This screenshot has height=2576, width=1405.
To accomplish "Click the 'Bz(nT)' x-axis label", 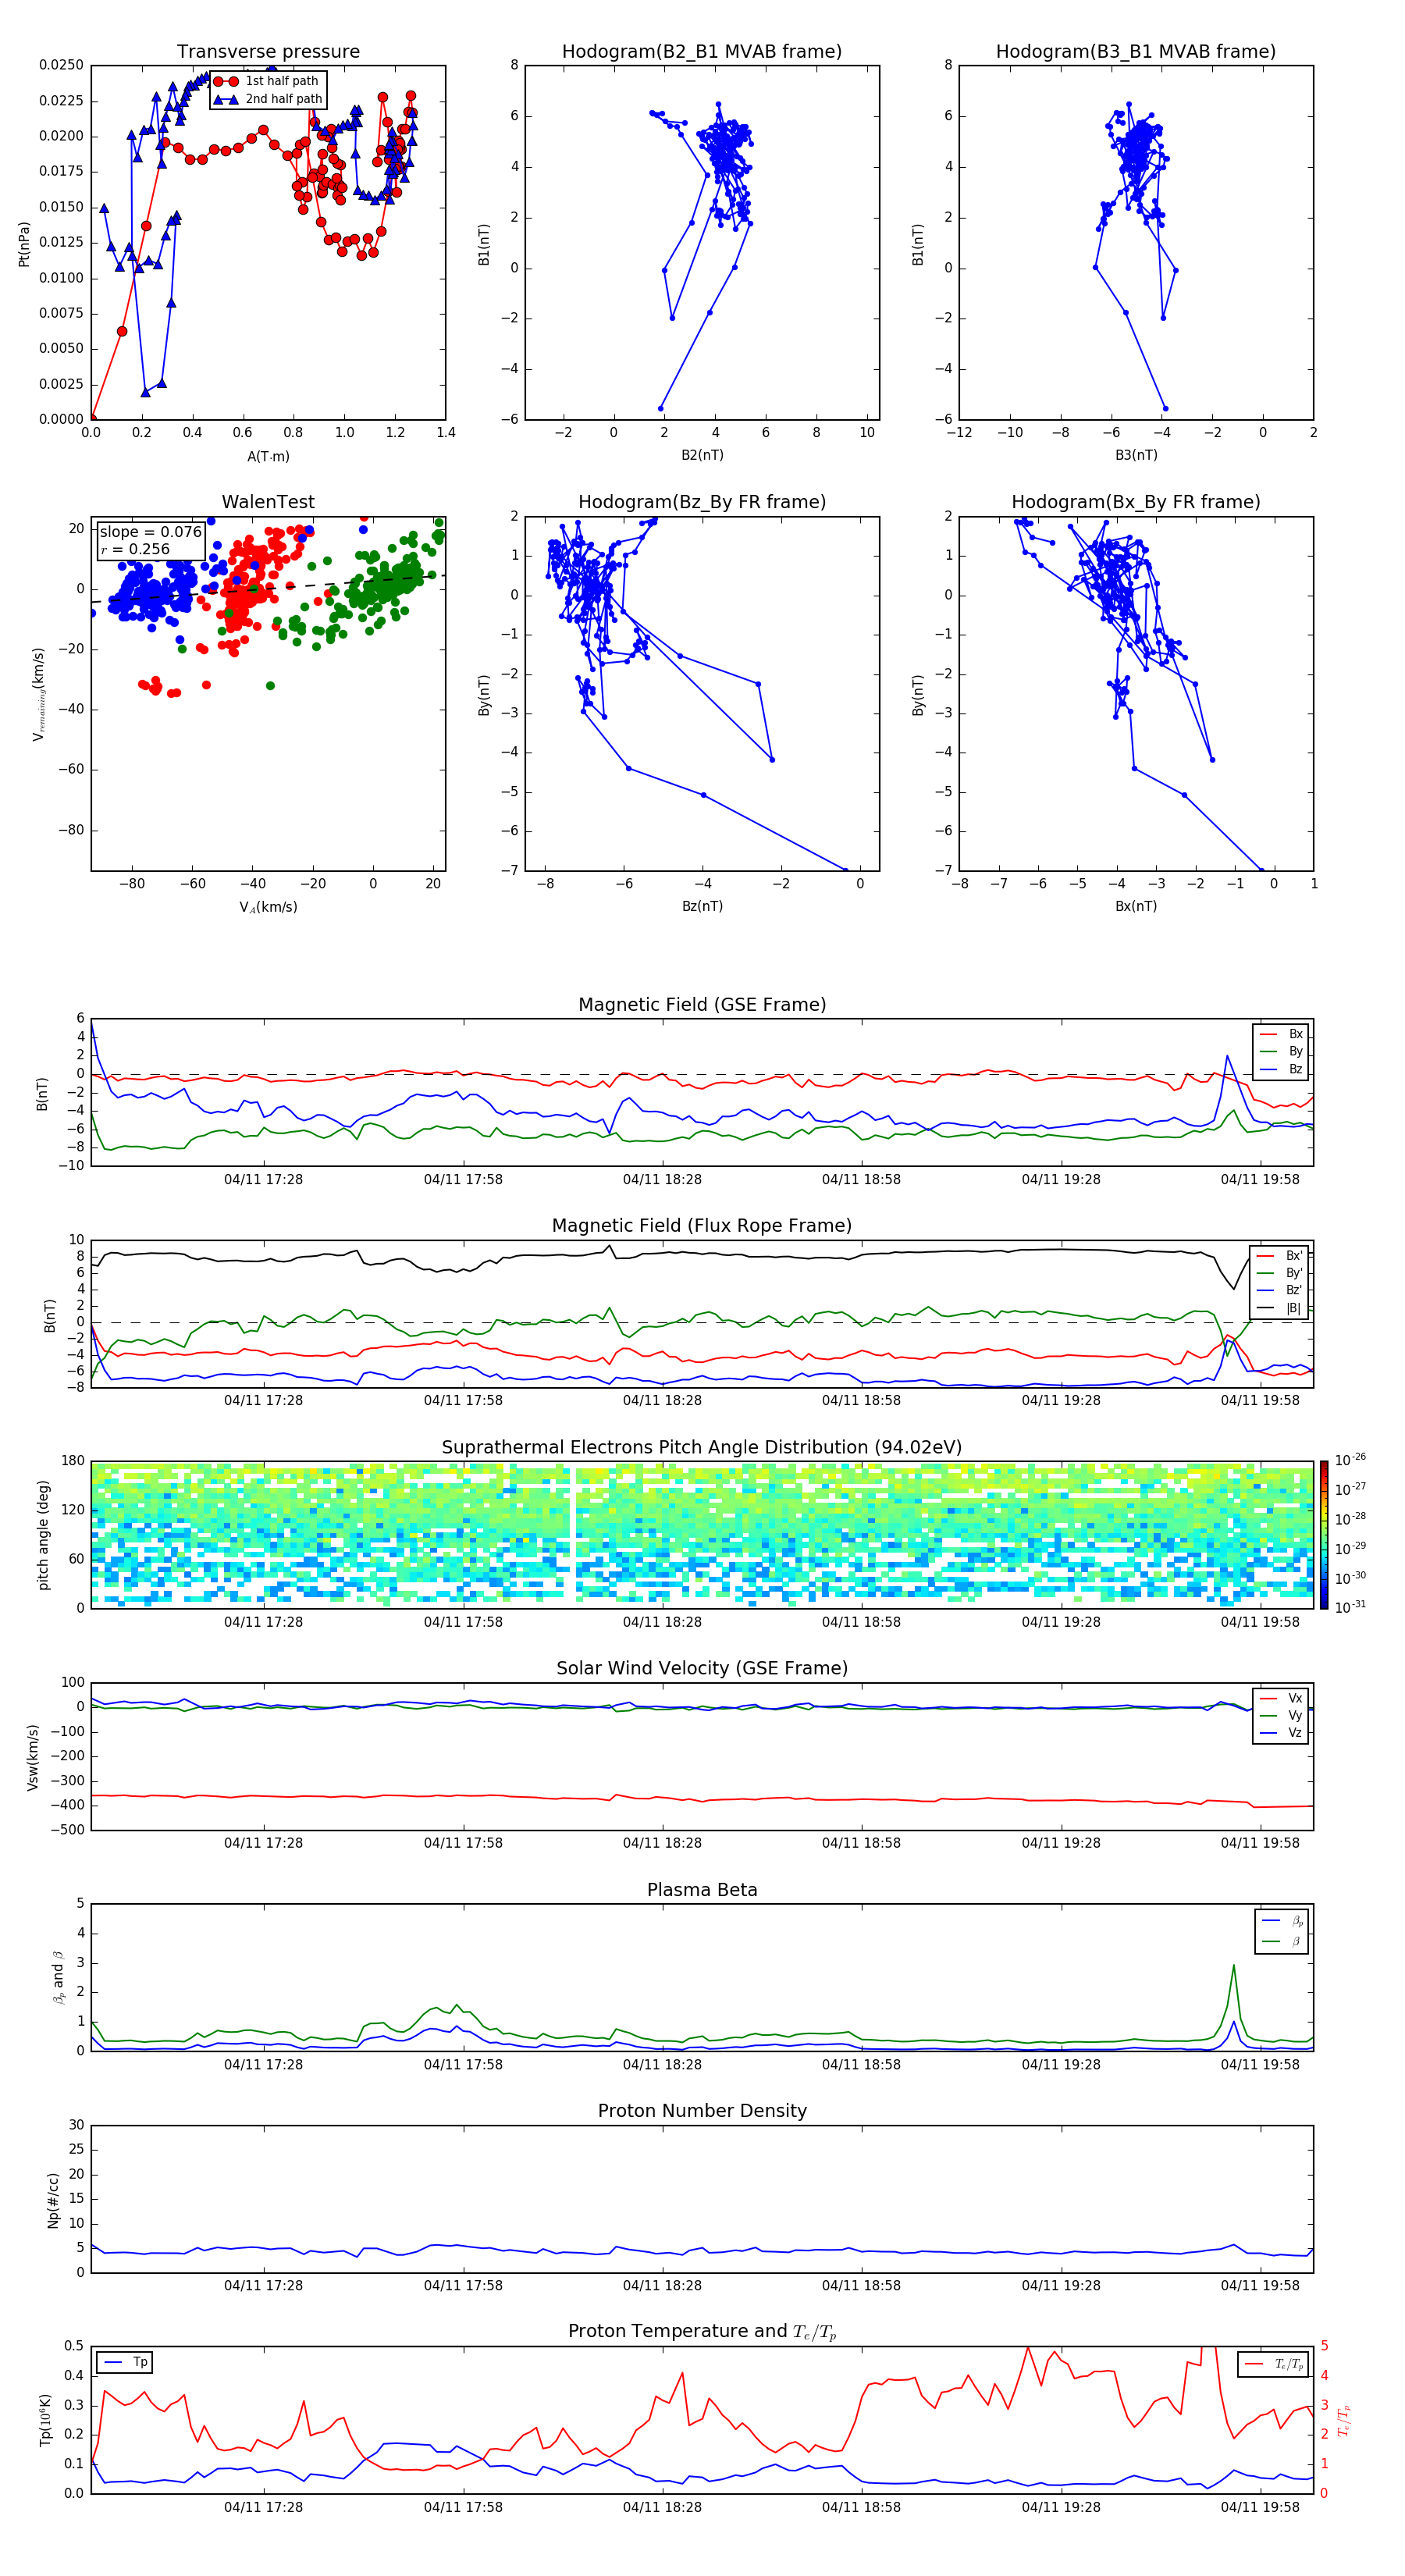I will pyautogui.click(x=702, y=906).
